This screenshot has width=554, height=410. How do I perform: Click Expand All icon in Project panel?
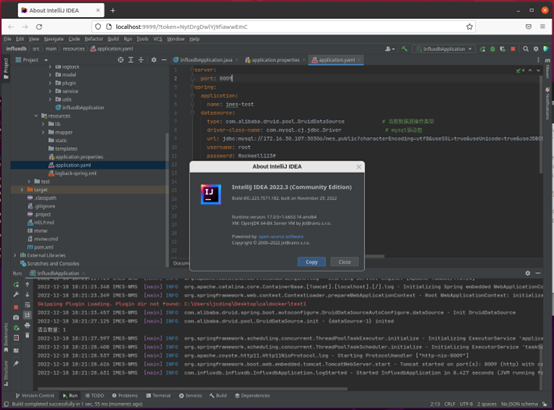pos(131,60)
